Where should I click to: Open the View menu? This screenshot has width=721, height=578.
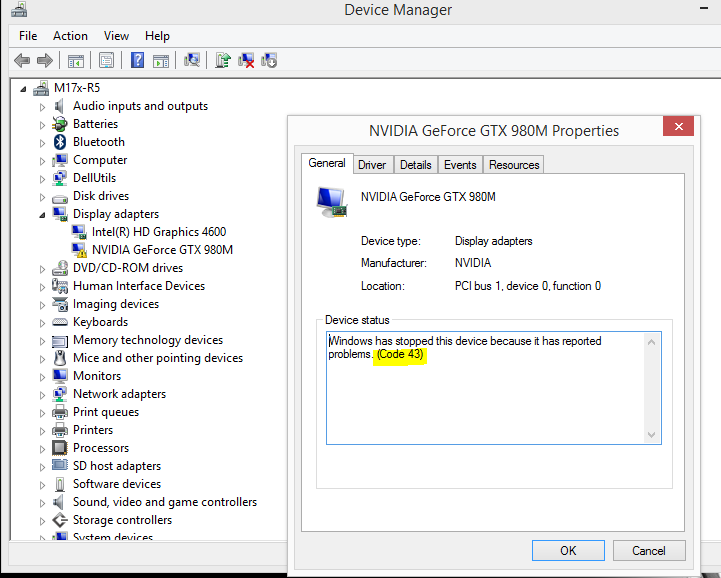(116, 36)
